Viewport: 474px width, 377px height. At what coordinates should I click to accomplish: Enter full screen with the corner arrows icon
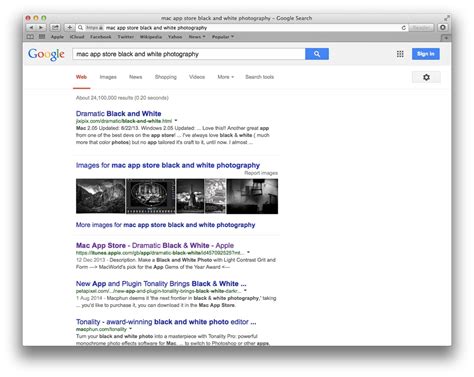(447, 18)
